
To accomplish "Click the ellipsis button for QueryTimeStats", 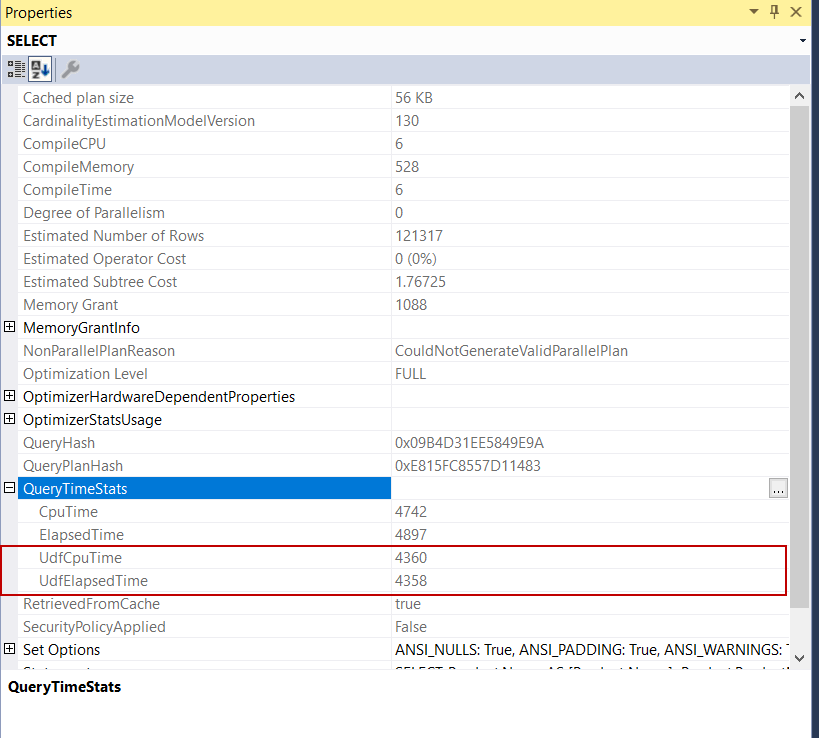I will pos(778,489).
